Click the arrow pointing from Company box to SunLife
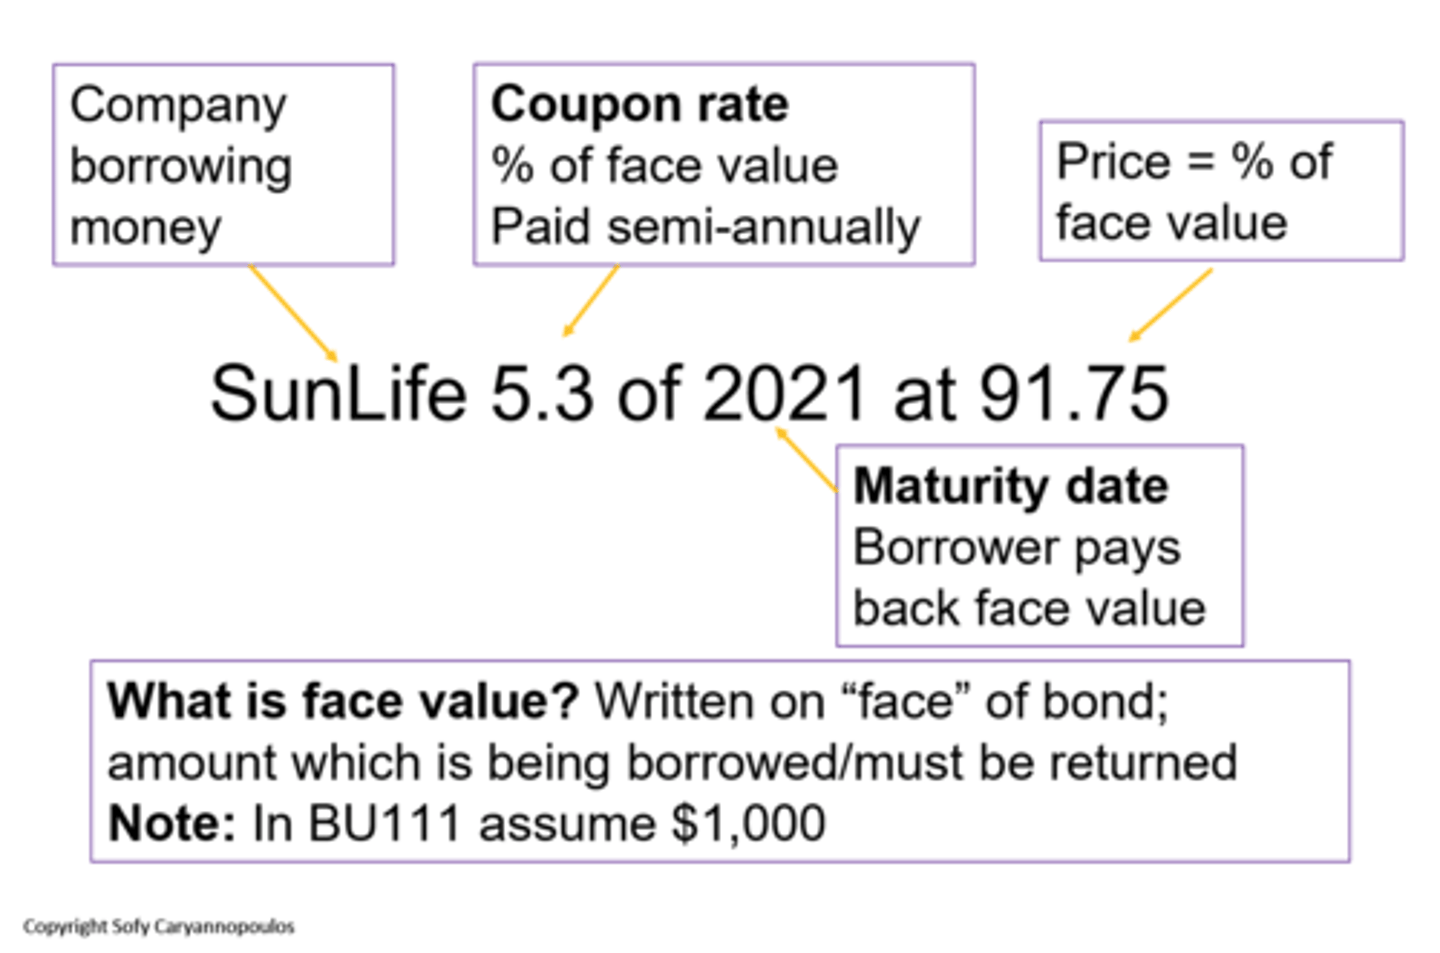1440x953 pixels. point(292,312)
